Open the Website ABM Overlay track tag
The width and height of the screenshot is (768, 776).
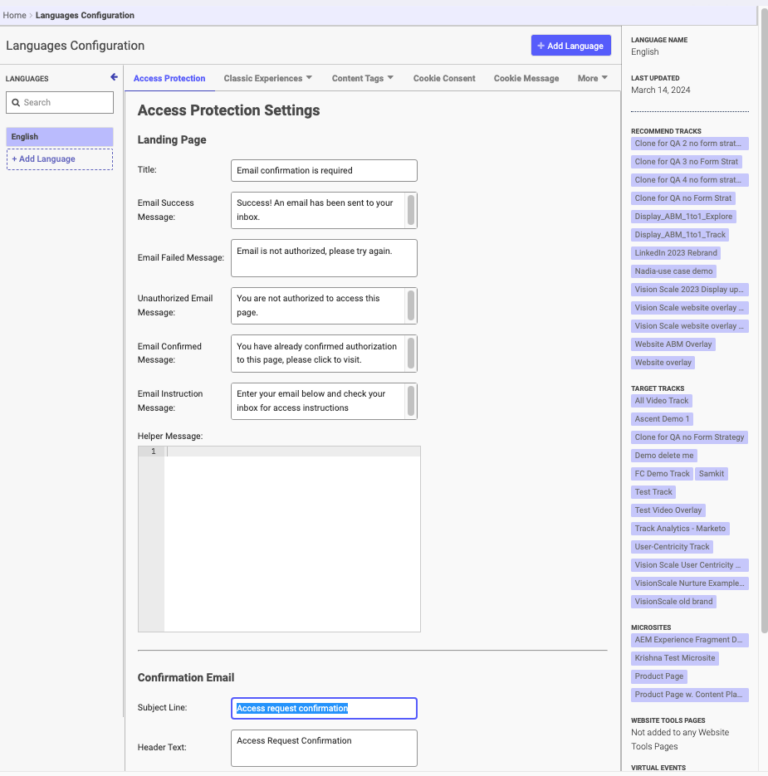point(673,344)
